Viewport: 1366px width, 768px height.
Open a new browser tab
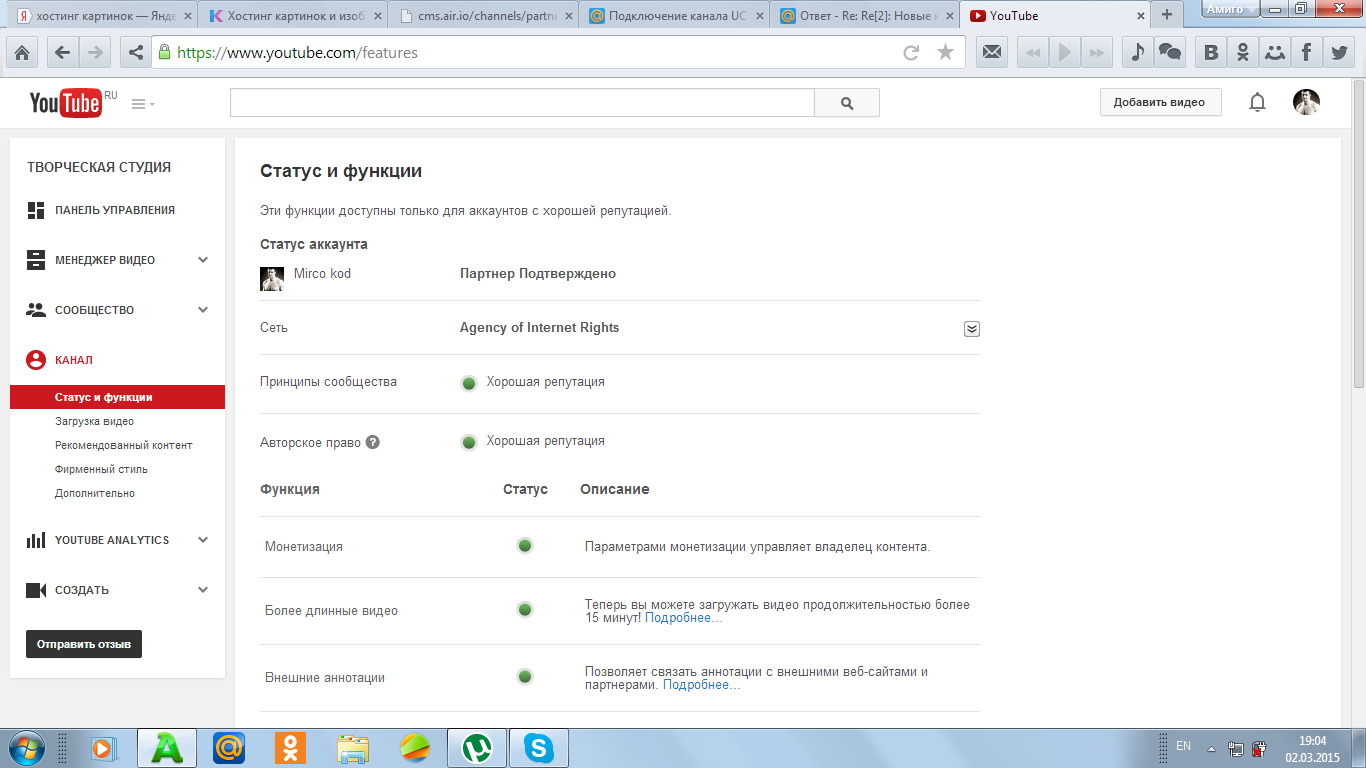[1166, 15]
